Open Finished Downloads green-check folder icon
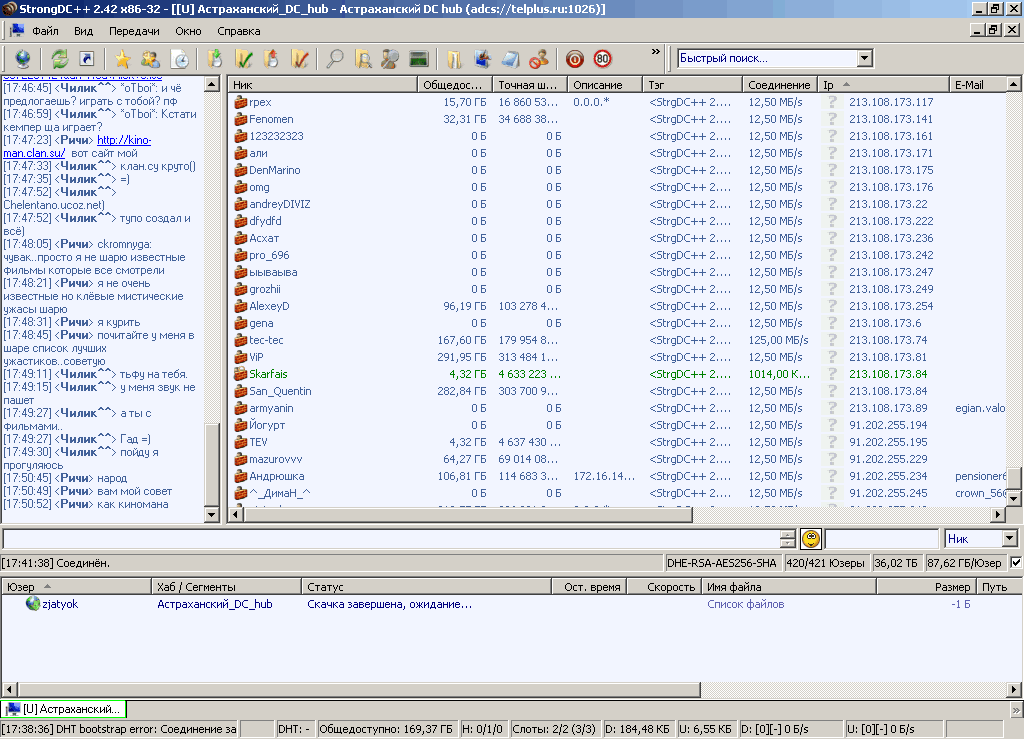 click(x=244, y=59)
